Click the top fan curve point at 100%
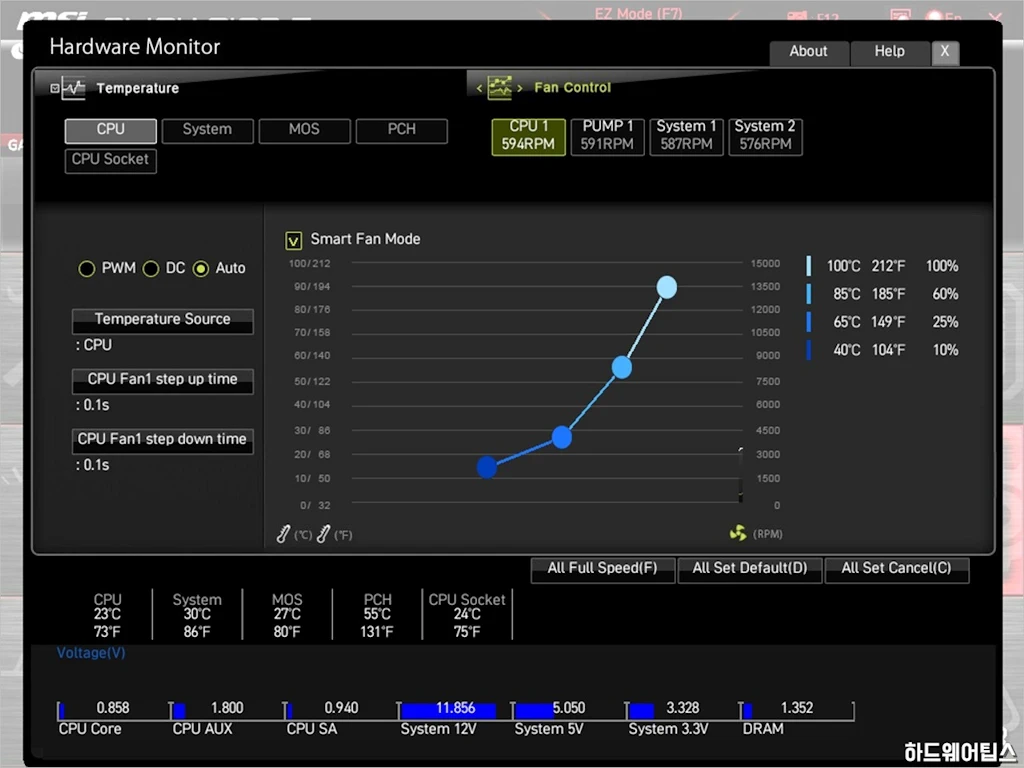Image resolution: width=1024 pixels, height=768 pixels. coord(667,287)
